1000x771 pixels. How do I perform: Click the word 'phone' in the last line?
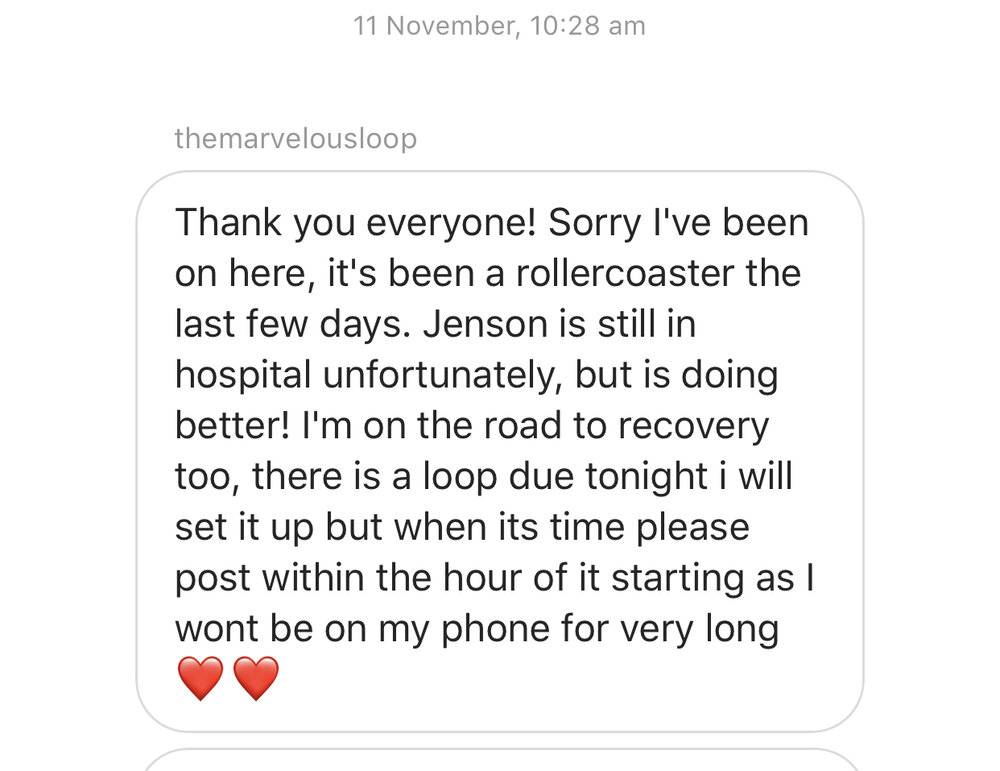click(x=494, y=630)
